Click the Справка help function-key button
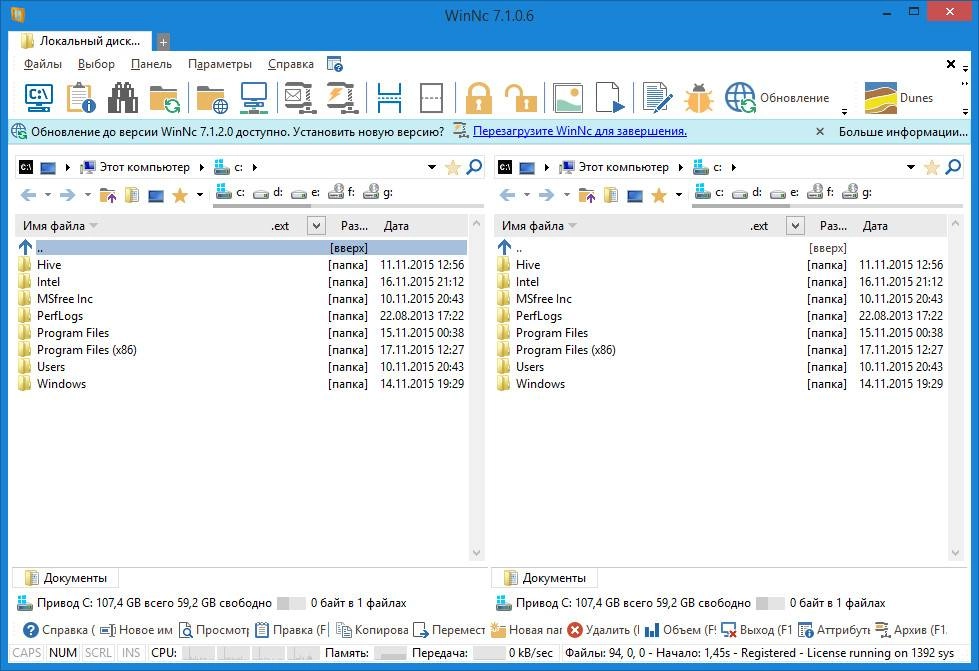This screenshot has width=979, height=671. click(59, 630)
